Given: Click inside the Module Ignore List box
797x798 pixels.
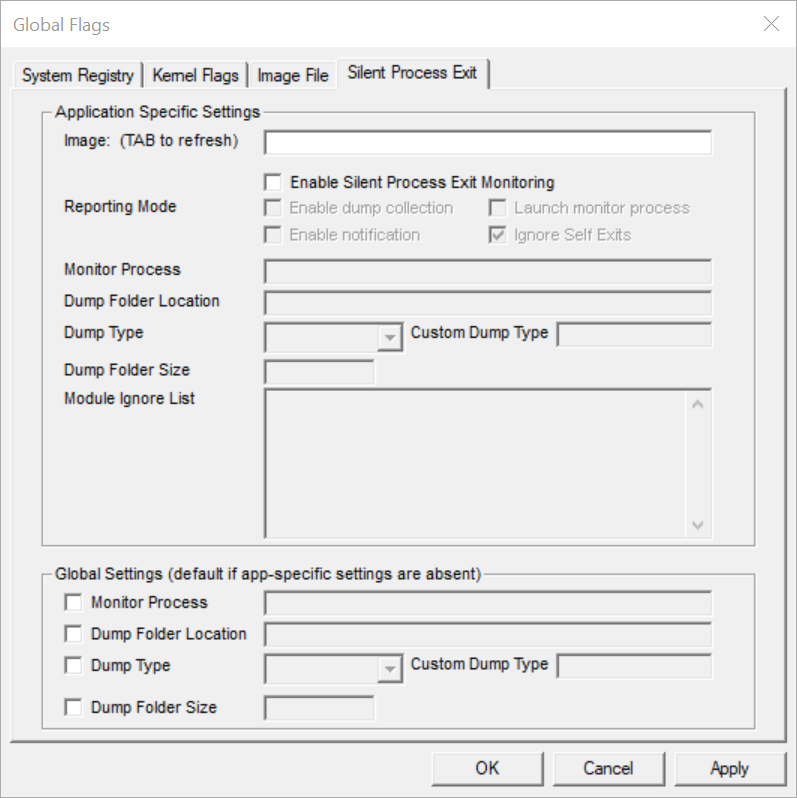Looking at the screenshot, I should (x=475, y=464).
